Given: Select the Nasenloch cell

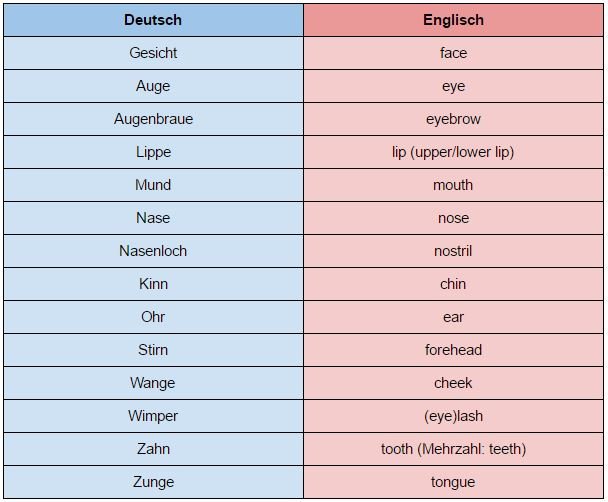Looking at the screenshot, I should pyautogui.click(x=154, y=251).
